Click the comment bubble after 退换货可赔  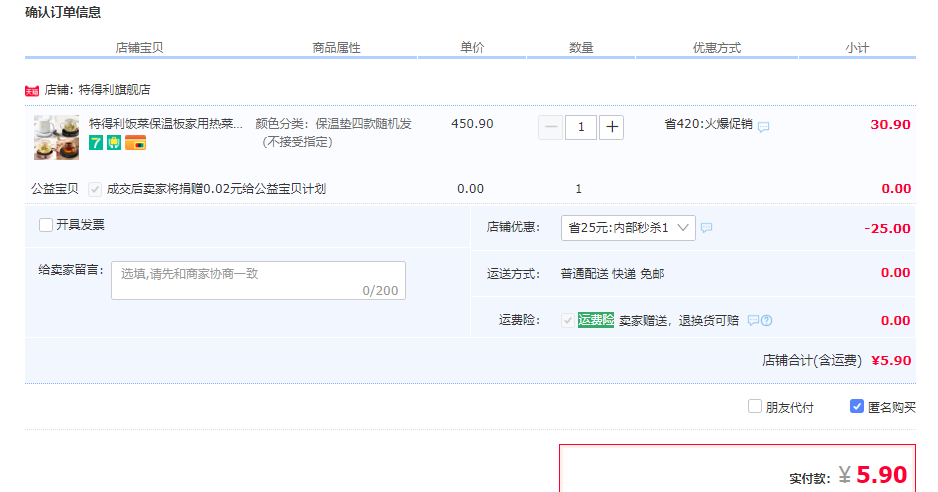tap(753, 320)
